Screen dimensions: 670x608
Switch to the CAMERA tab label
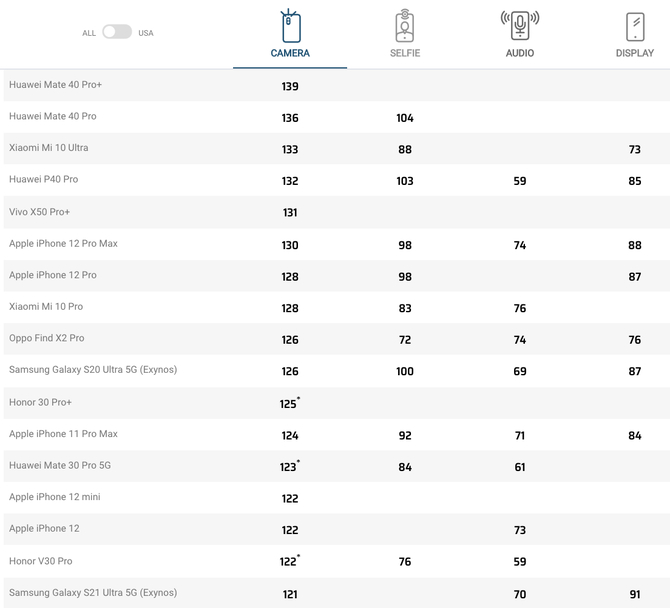[x=290, y=53]
